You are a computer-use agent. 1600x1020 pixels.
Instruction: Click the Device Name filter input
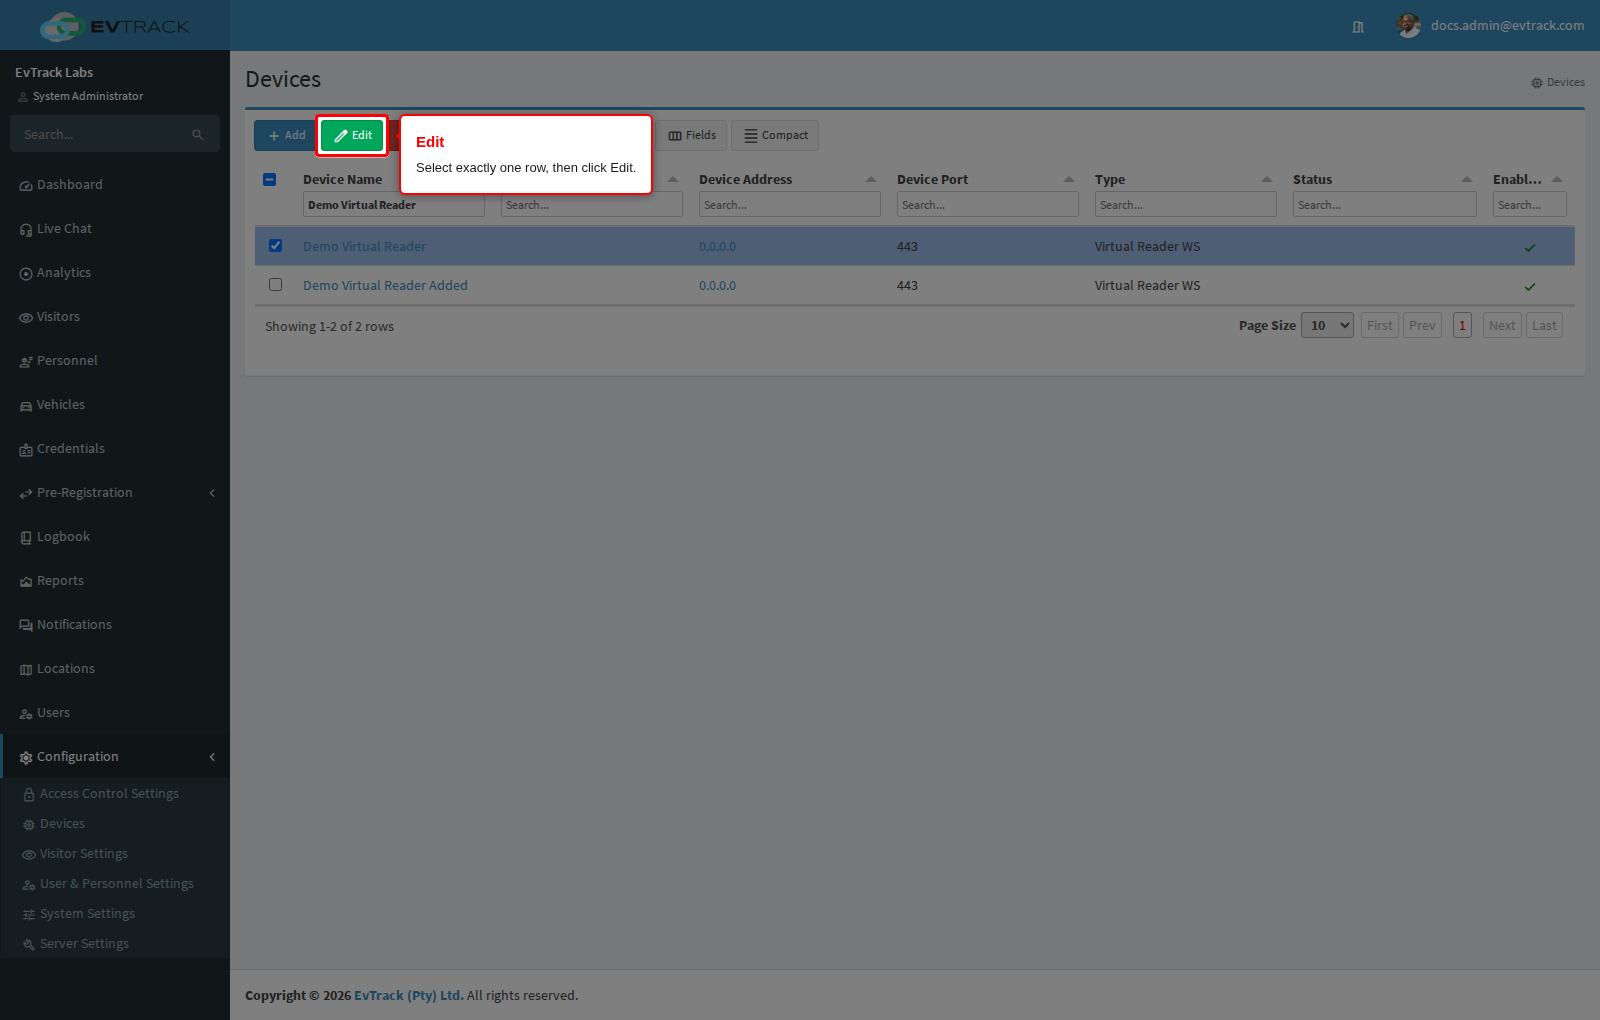point(394,205)
